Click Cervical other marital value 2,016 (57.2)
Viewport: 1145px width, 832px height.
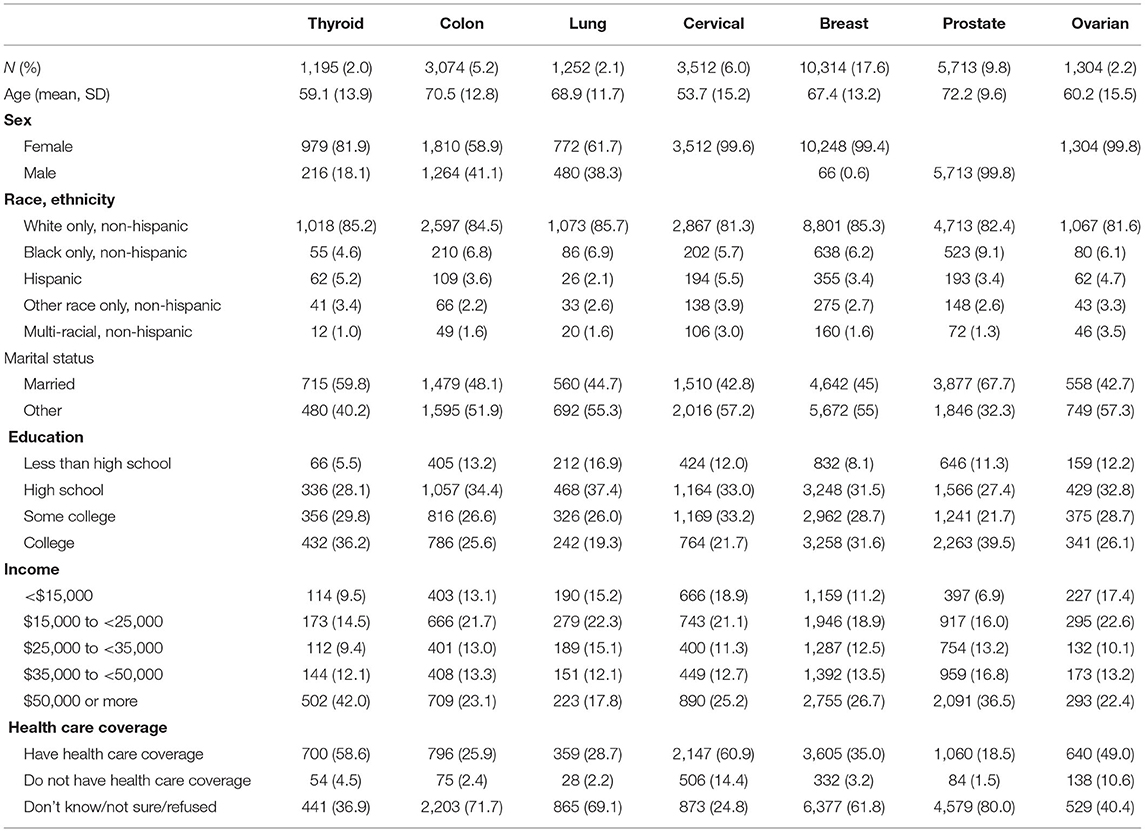(x=713, y=411)
